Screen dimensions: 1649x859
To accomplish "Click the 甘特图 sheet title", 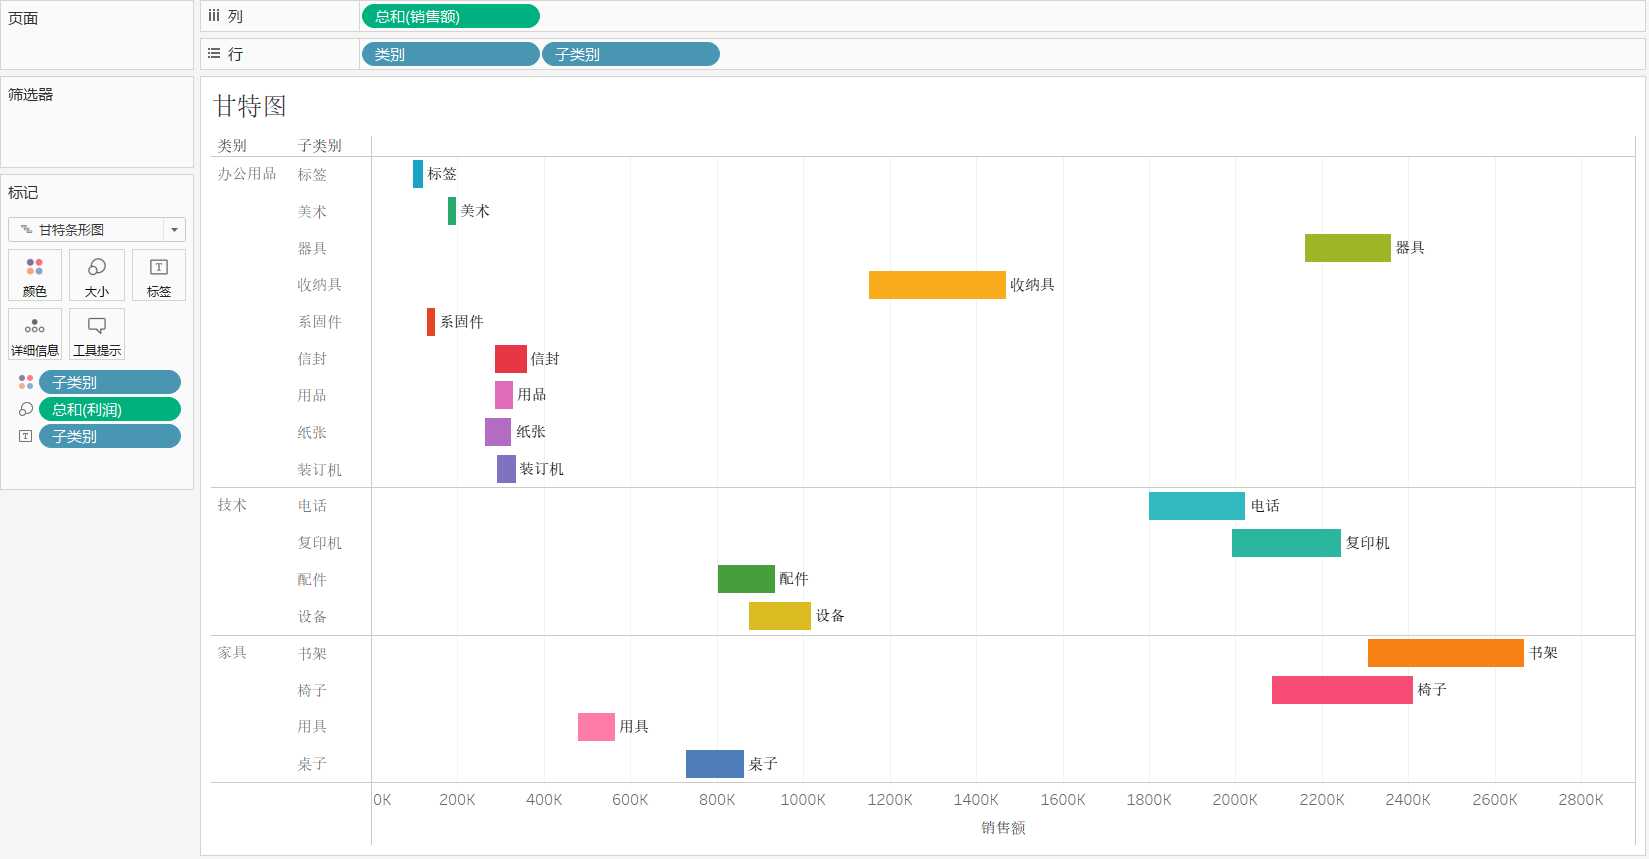I will [250, 106].
